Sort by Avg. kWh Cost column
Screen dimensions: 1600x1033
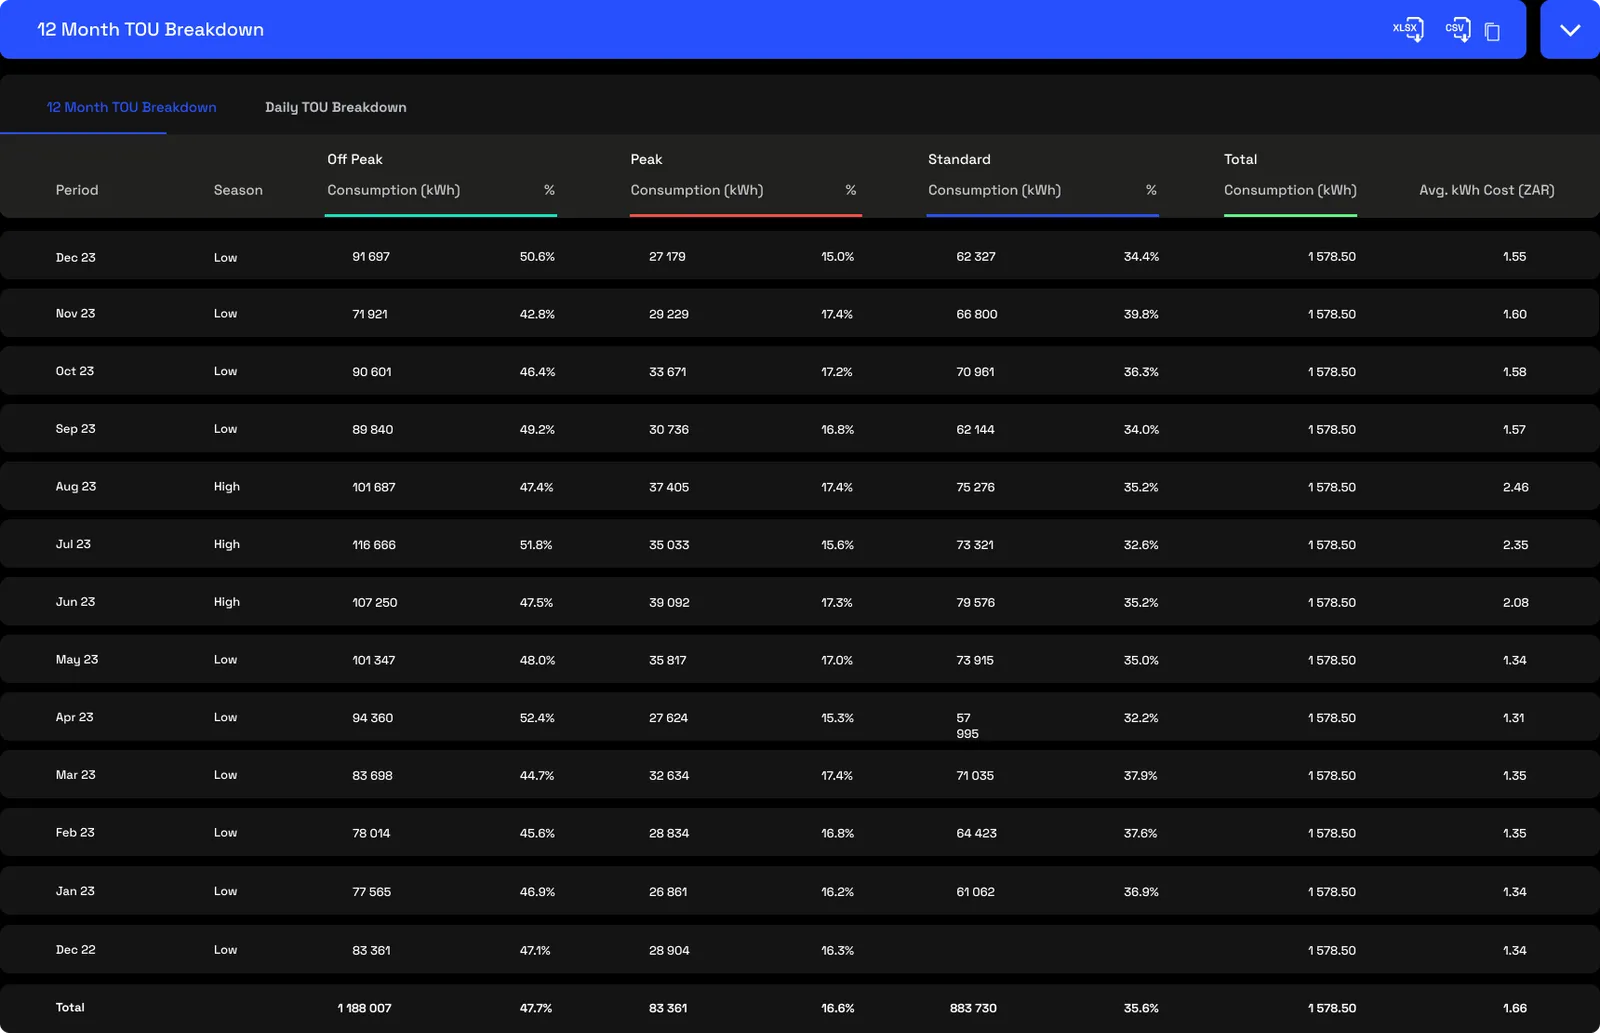point(1487,190)
